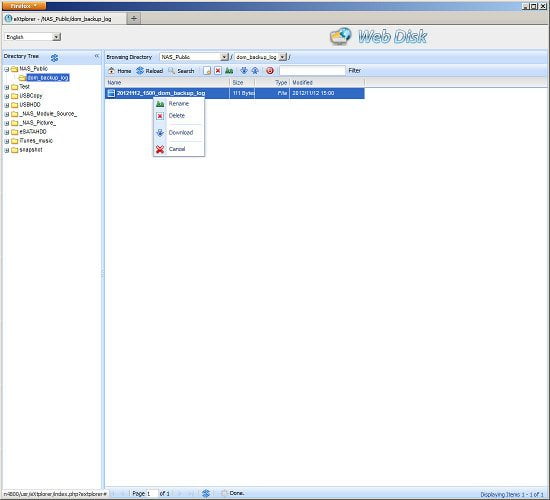Collapse the Directory Tree panel
Viewport: 550px width, 500px height.
[x=97, y=56]
